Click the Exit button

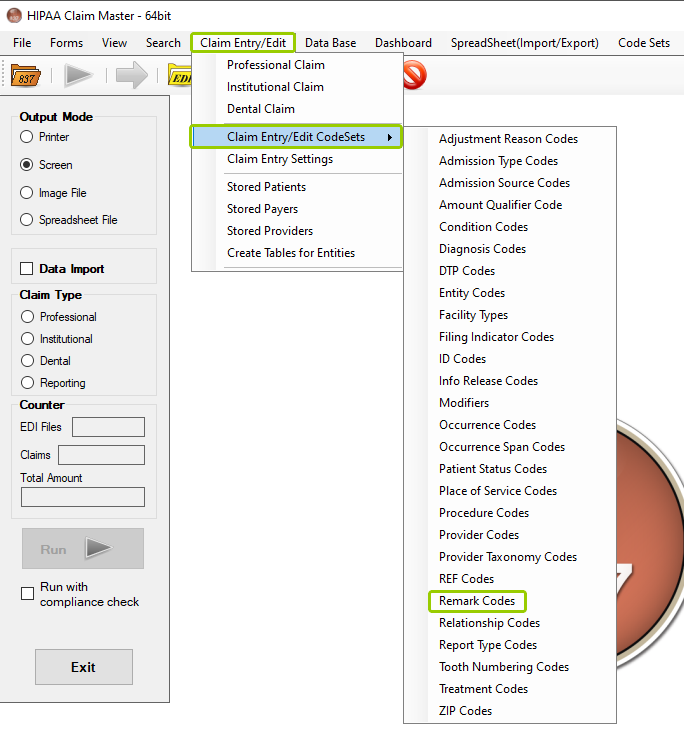pos(84,667)
